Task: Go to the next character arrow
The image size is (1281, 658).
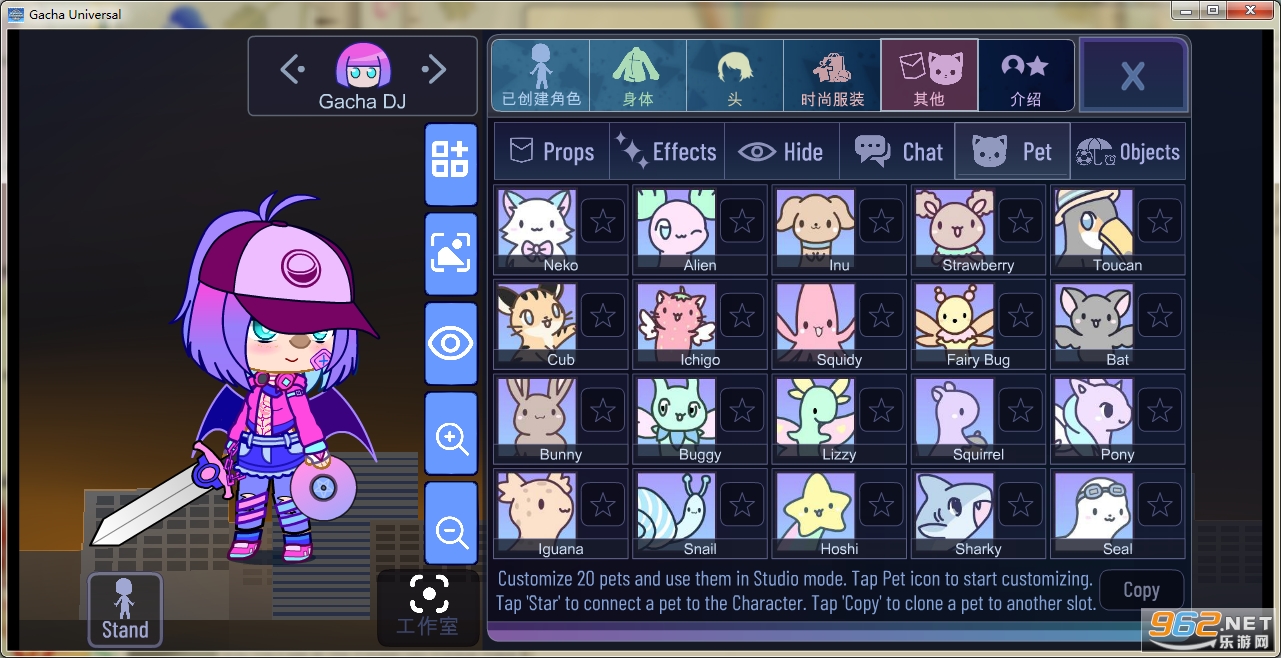Action: click(433, 69)
